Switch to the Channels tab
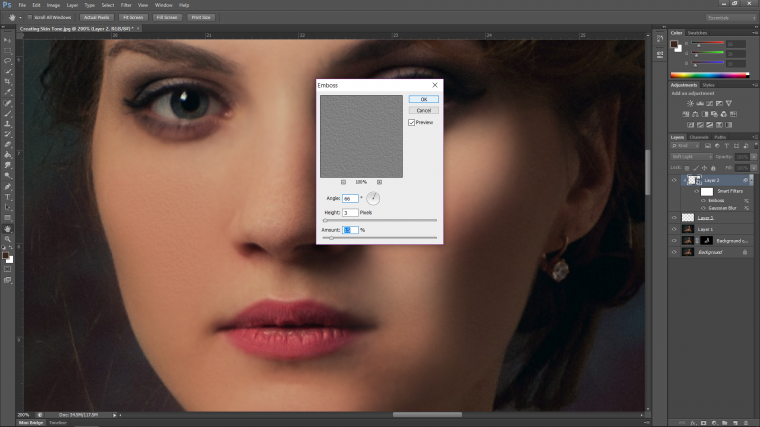 (x=698, y=137)
